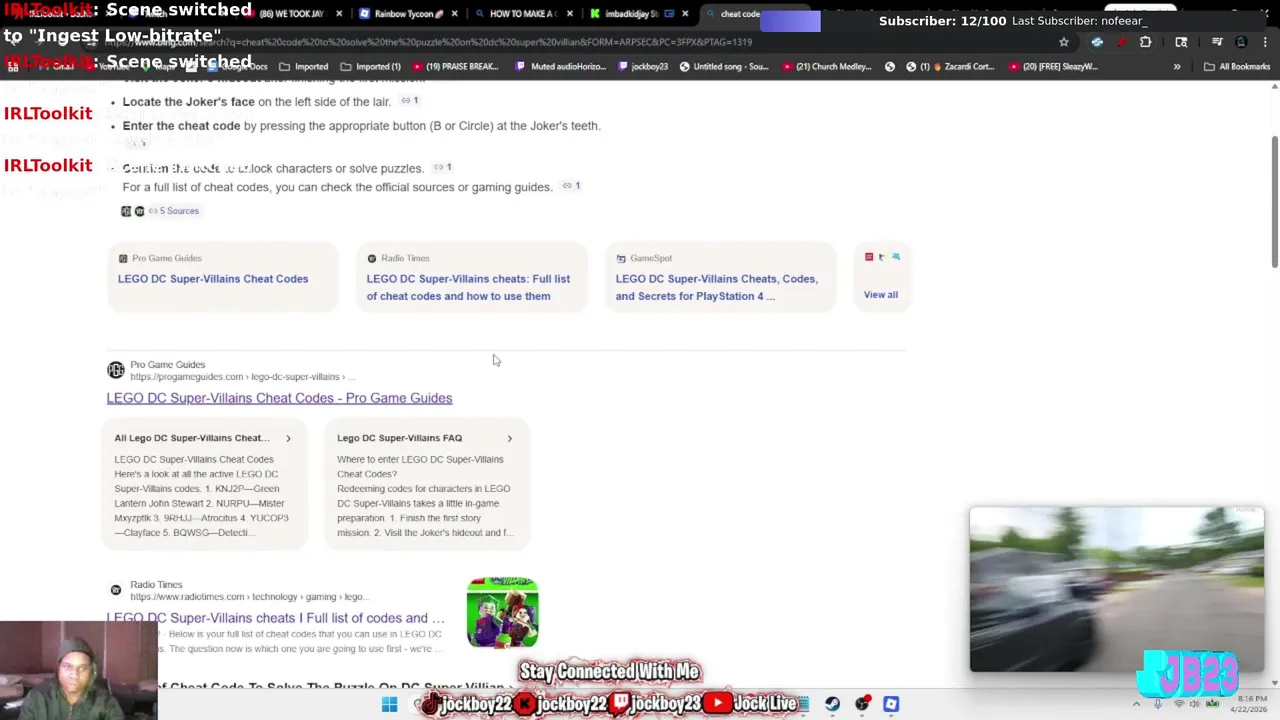The height and width of the screenshot is (720, 1280).
Task: Close the HOW TO MAKE A tab
Action: click(x=571, y=14)
